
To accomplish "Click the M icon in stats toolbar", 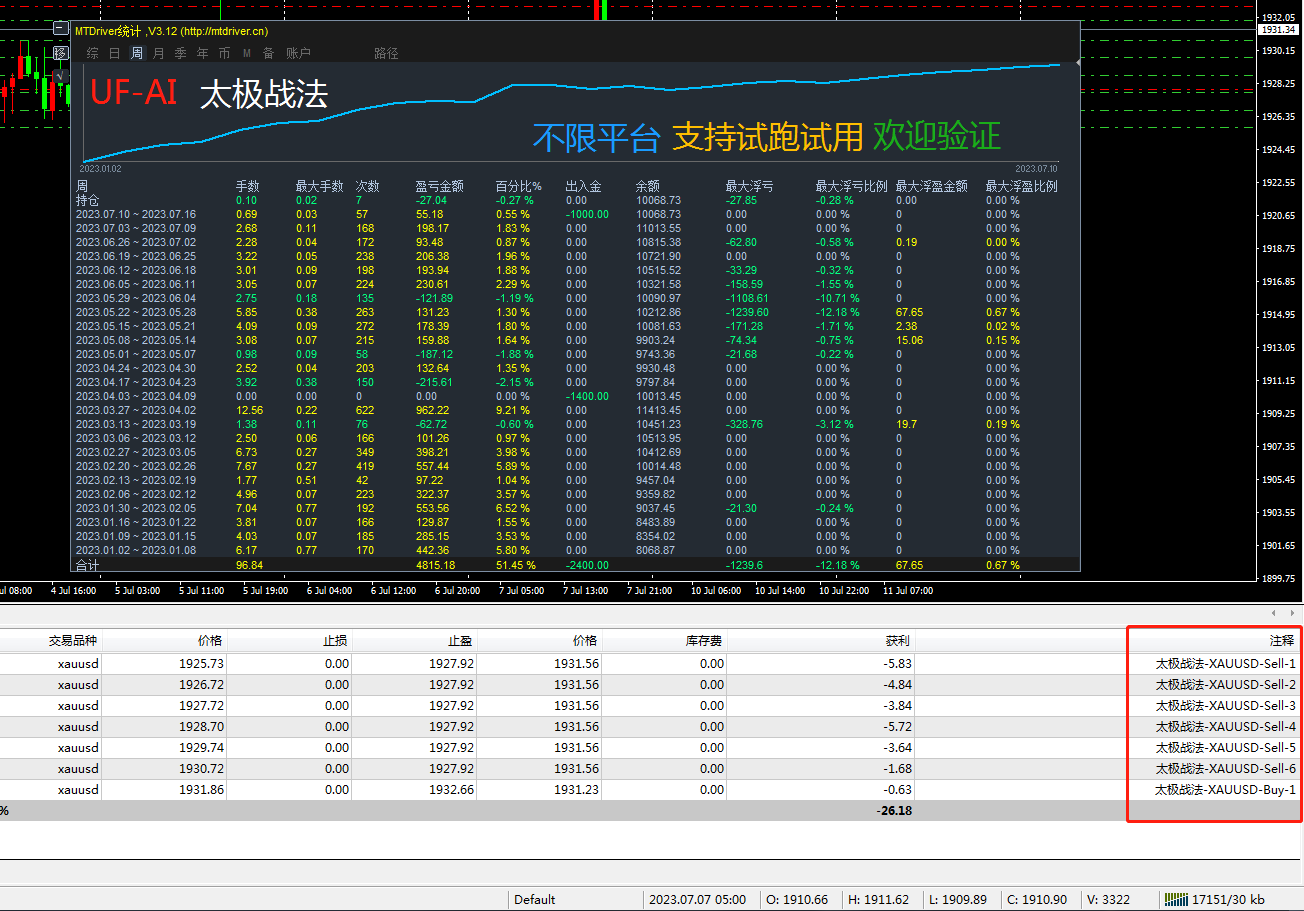I will coord(247,53).
